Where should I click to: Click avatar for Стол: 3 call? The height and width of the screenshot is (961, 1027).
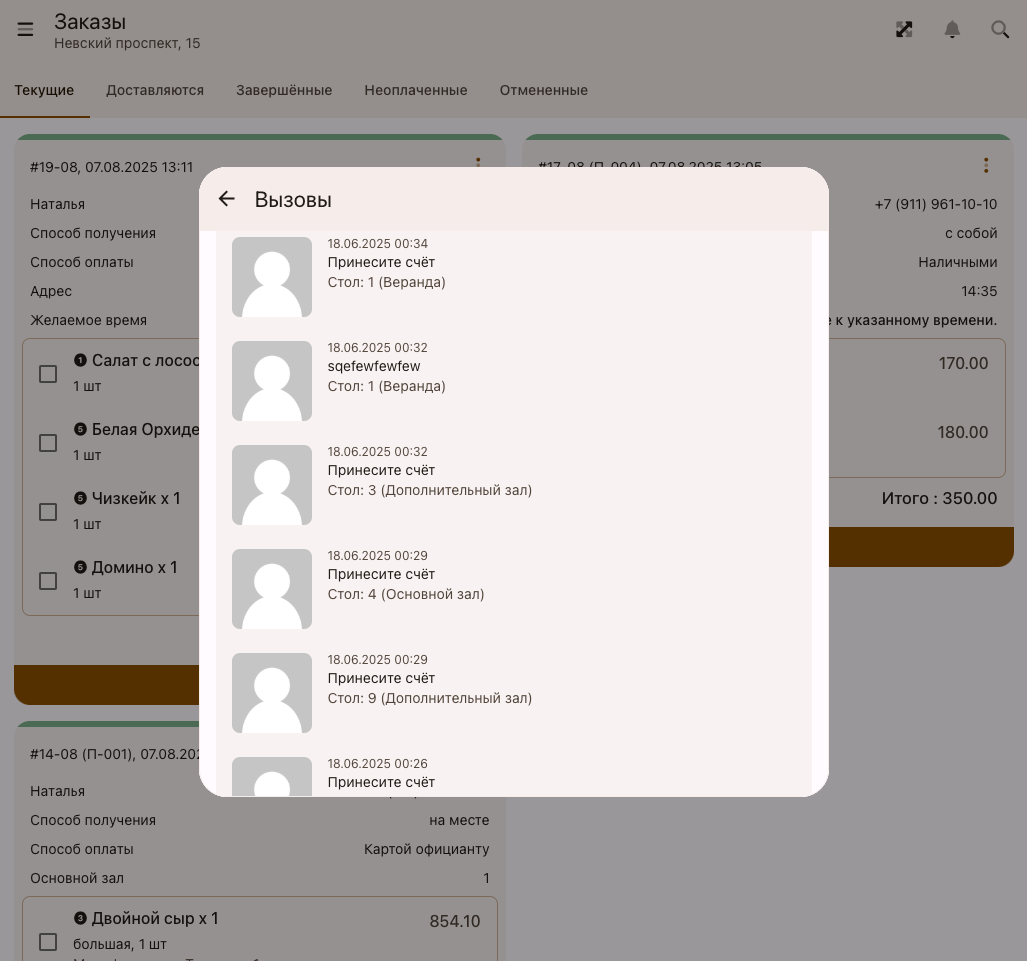tap(272, 485)
